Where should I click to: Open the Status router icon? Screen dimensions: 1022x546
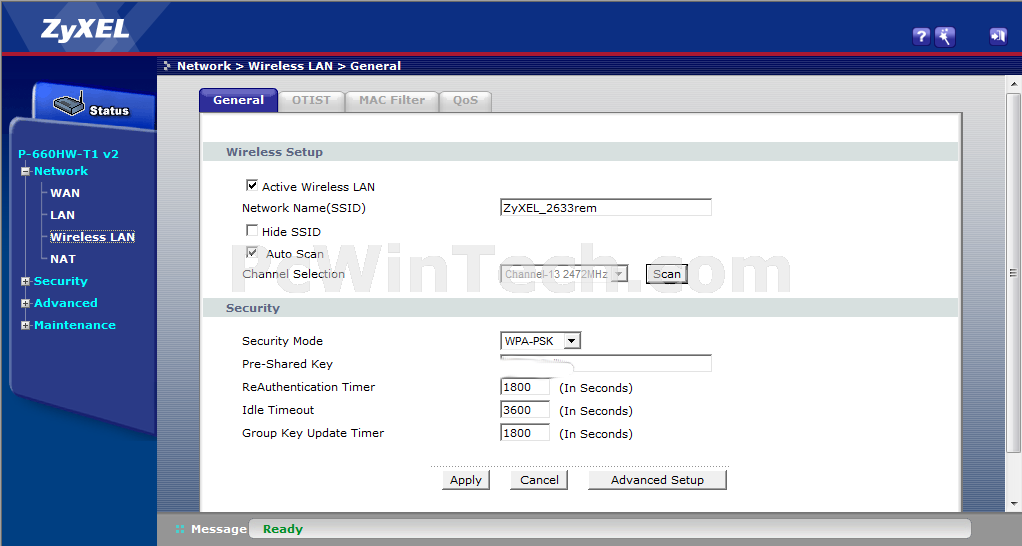[69, 103]
